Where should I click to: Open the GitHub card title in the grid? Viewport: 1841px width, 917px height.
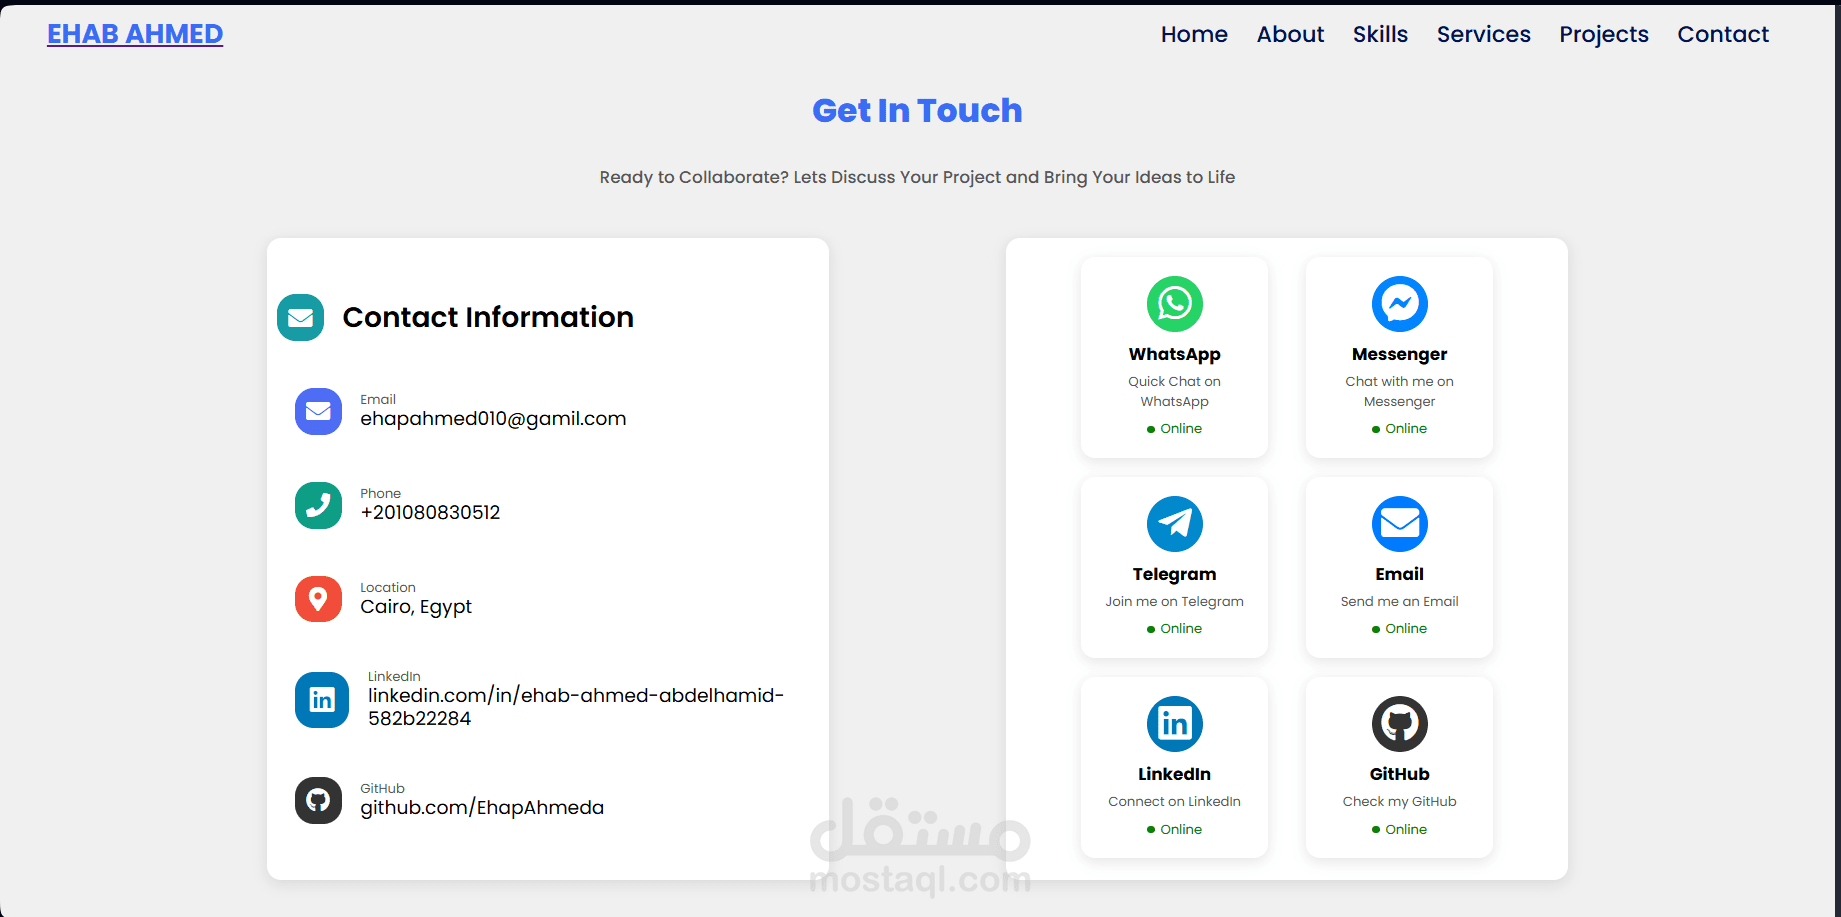[x=1400, y=774]
